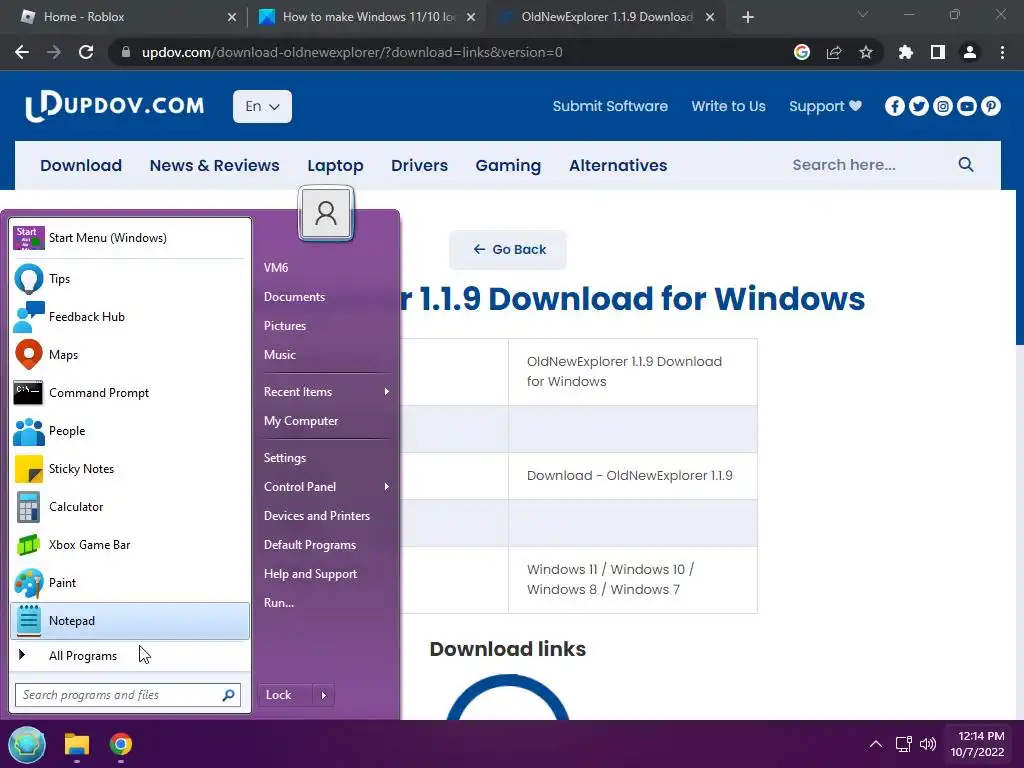Open My Computer
The image size is (1024, 768).
click(x=301, y=421)
